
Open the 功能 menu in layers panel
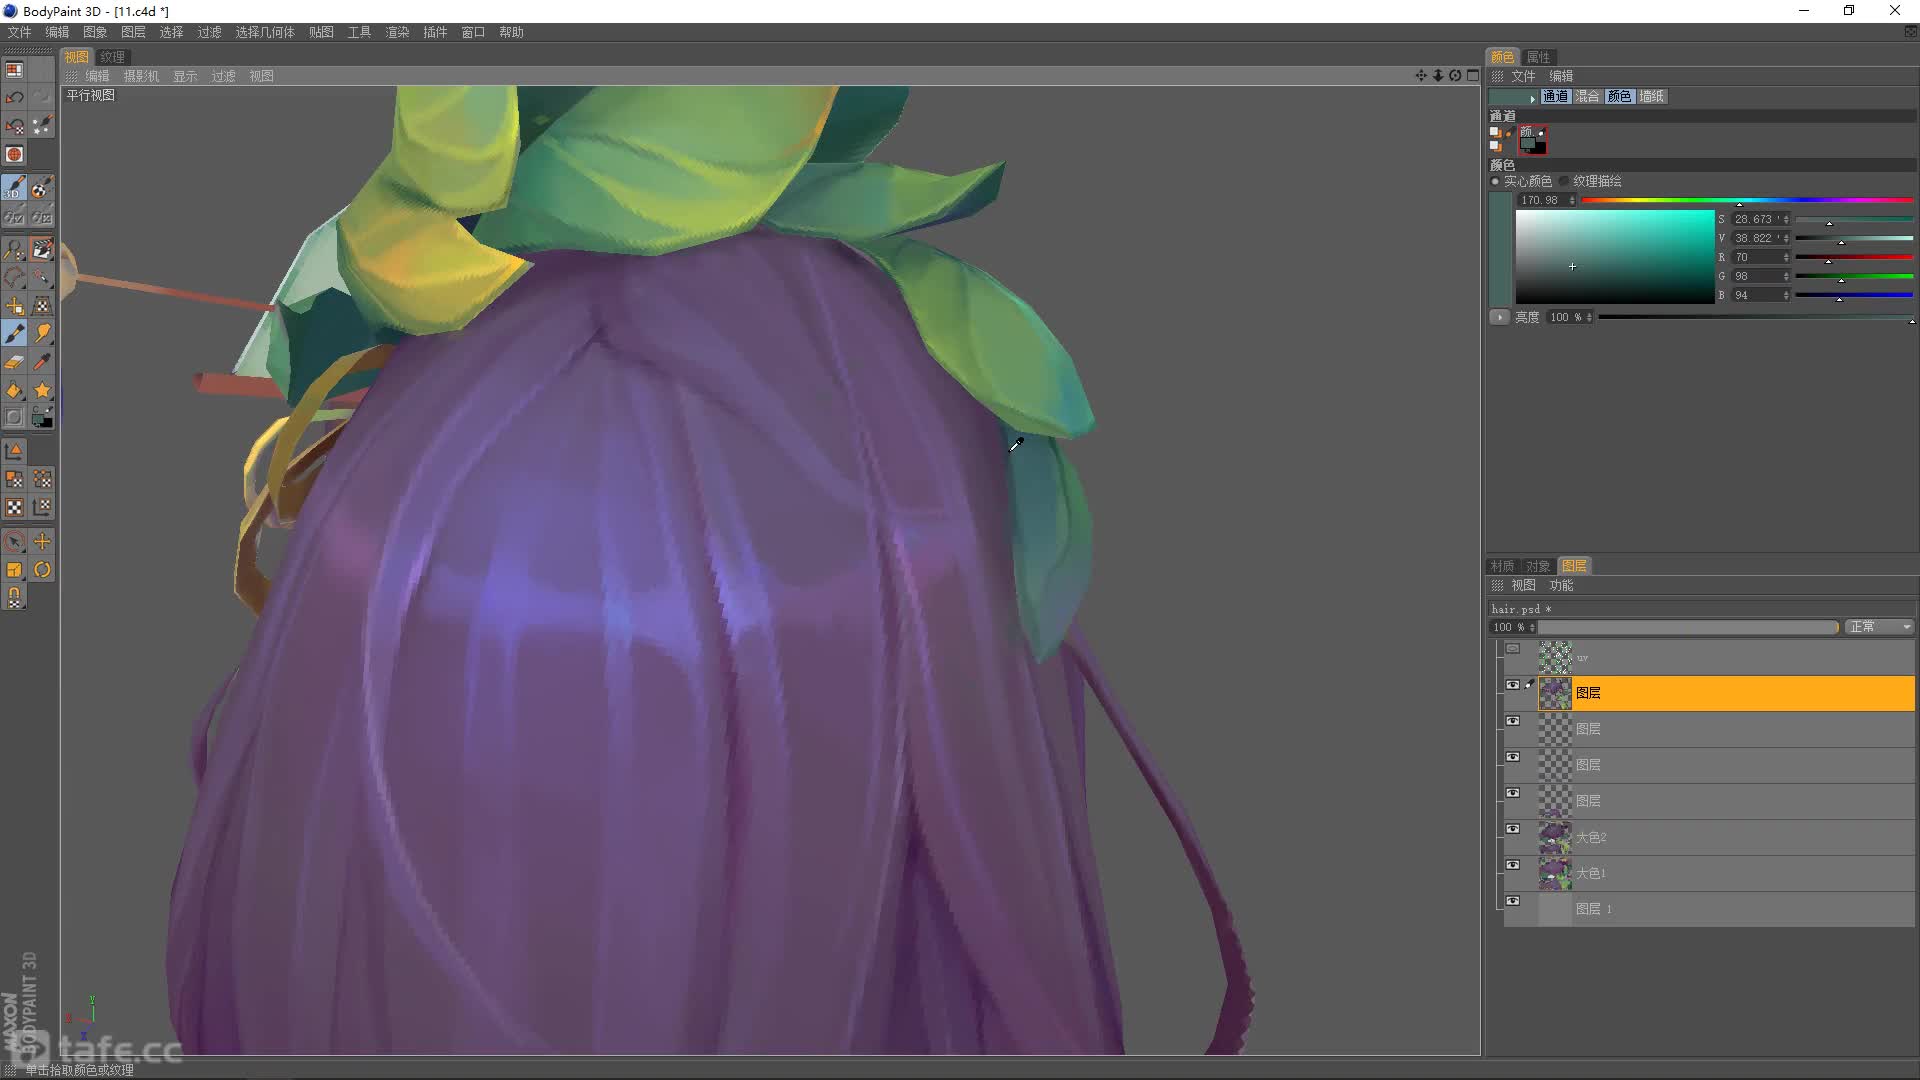coord(1561,585)
